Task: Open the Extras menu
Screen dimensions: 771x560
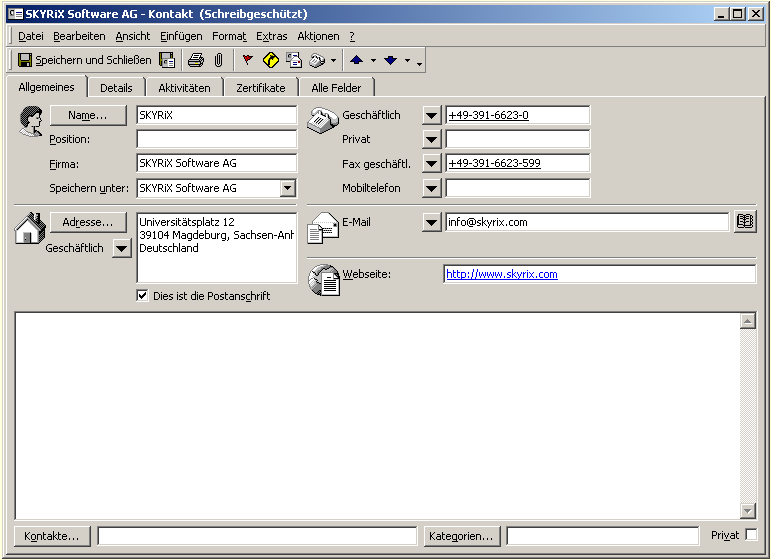Action: (x=271, y=36)
